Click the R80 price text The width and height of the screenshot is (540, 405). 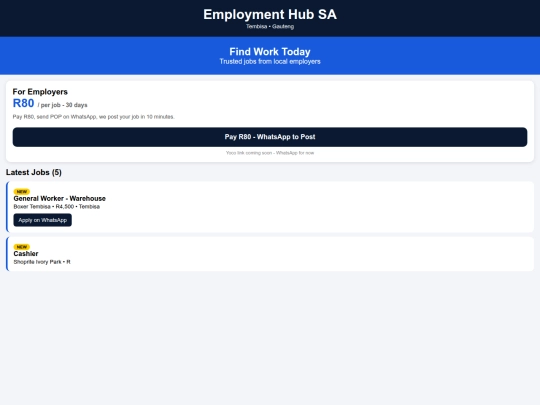pos(23,103)
